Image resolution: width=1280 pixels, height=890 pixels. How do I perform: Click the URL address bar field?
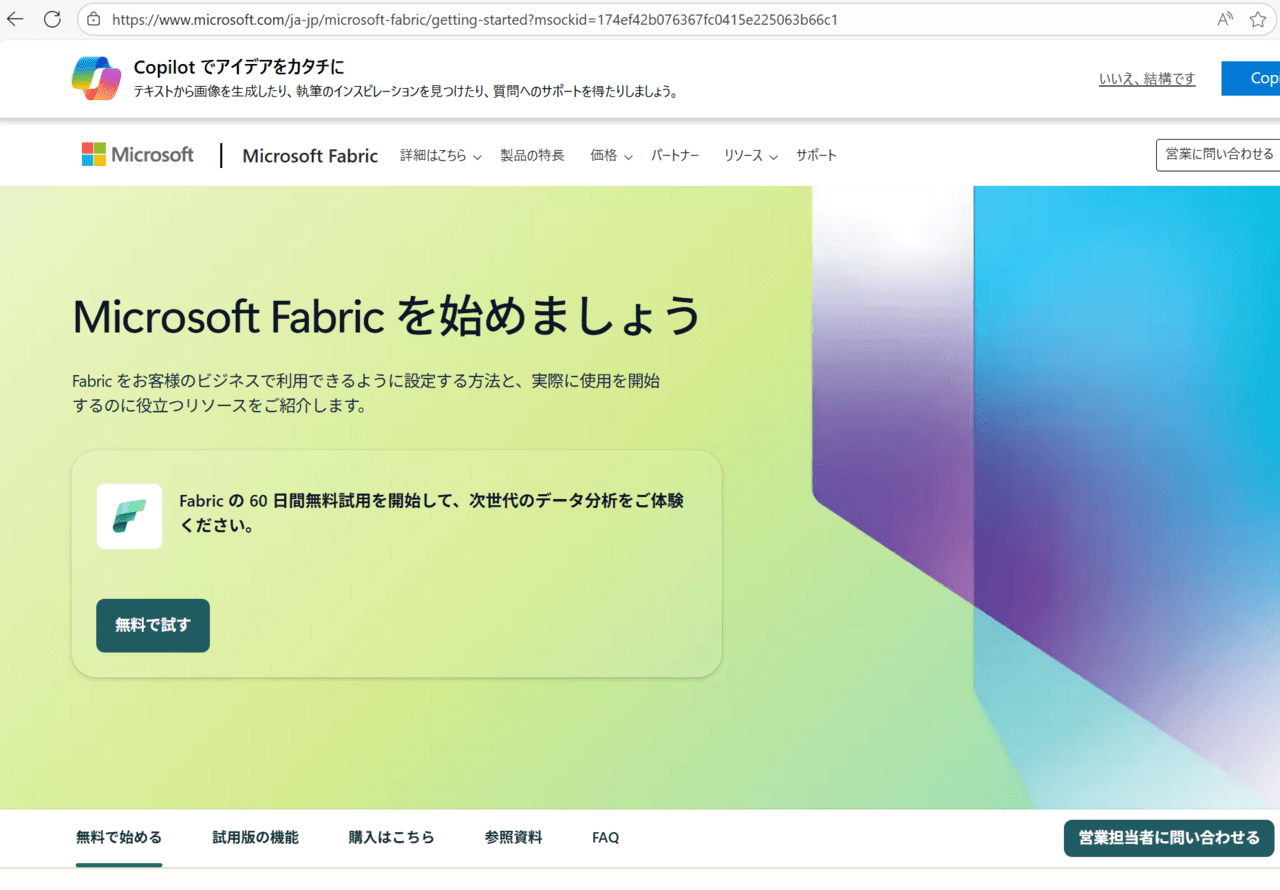tap(600, 19)
